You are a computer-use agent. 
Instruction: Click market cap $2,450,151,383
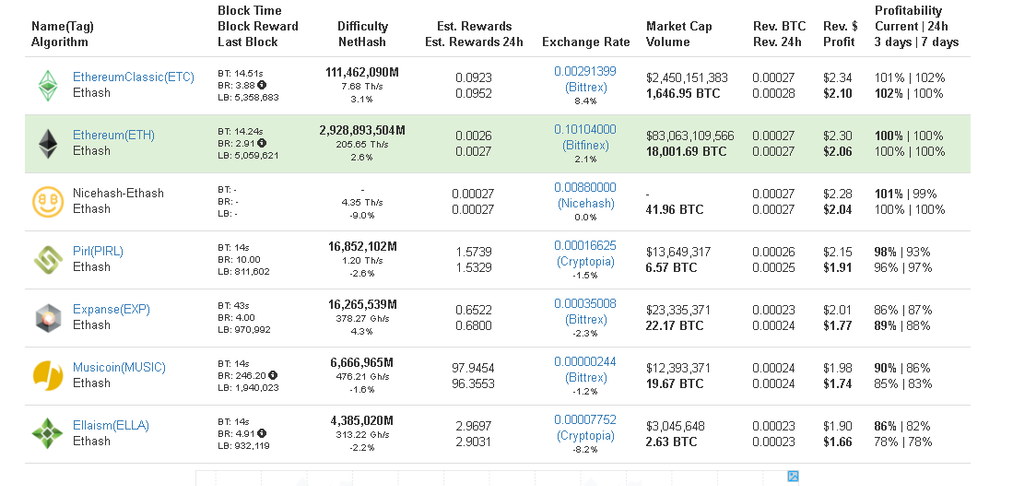687,78
